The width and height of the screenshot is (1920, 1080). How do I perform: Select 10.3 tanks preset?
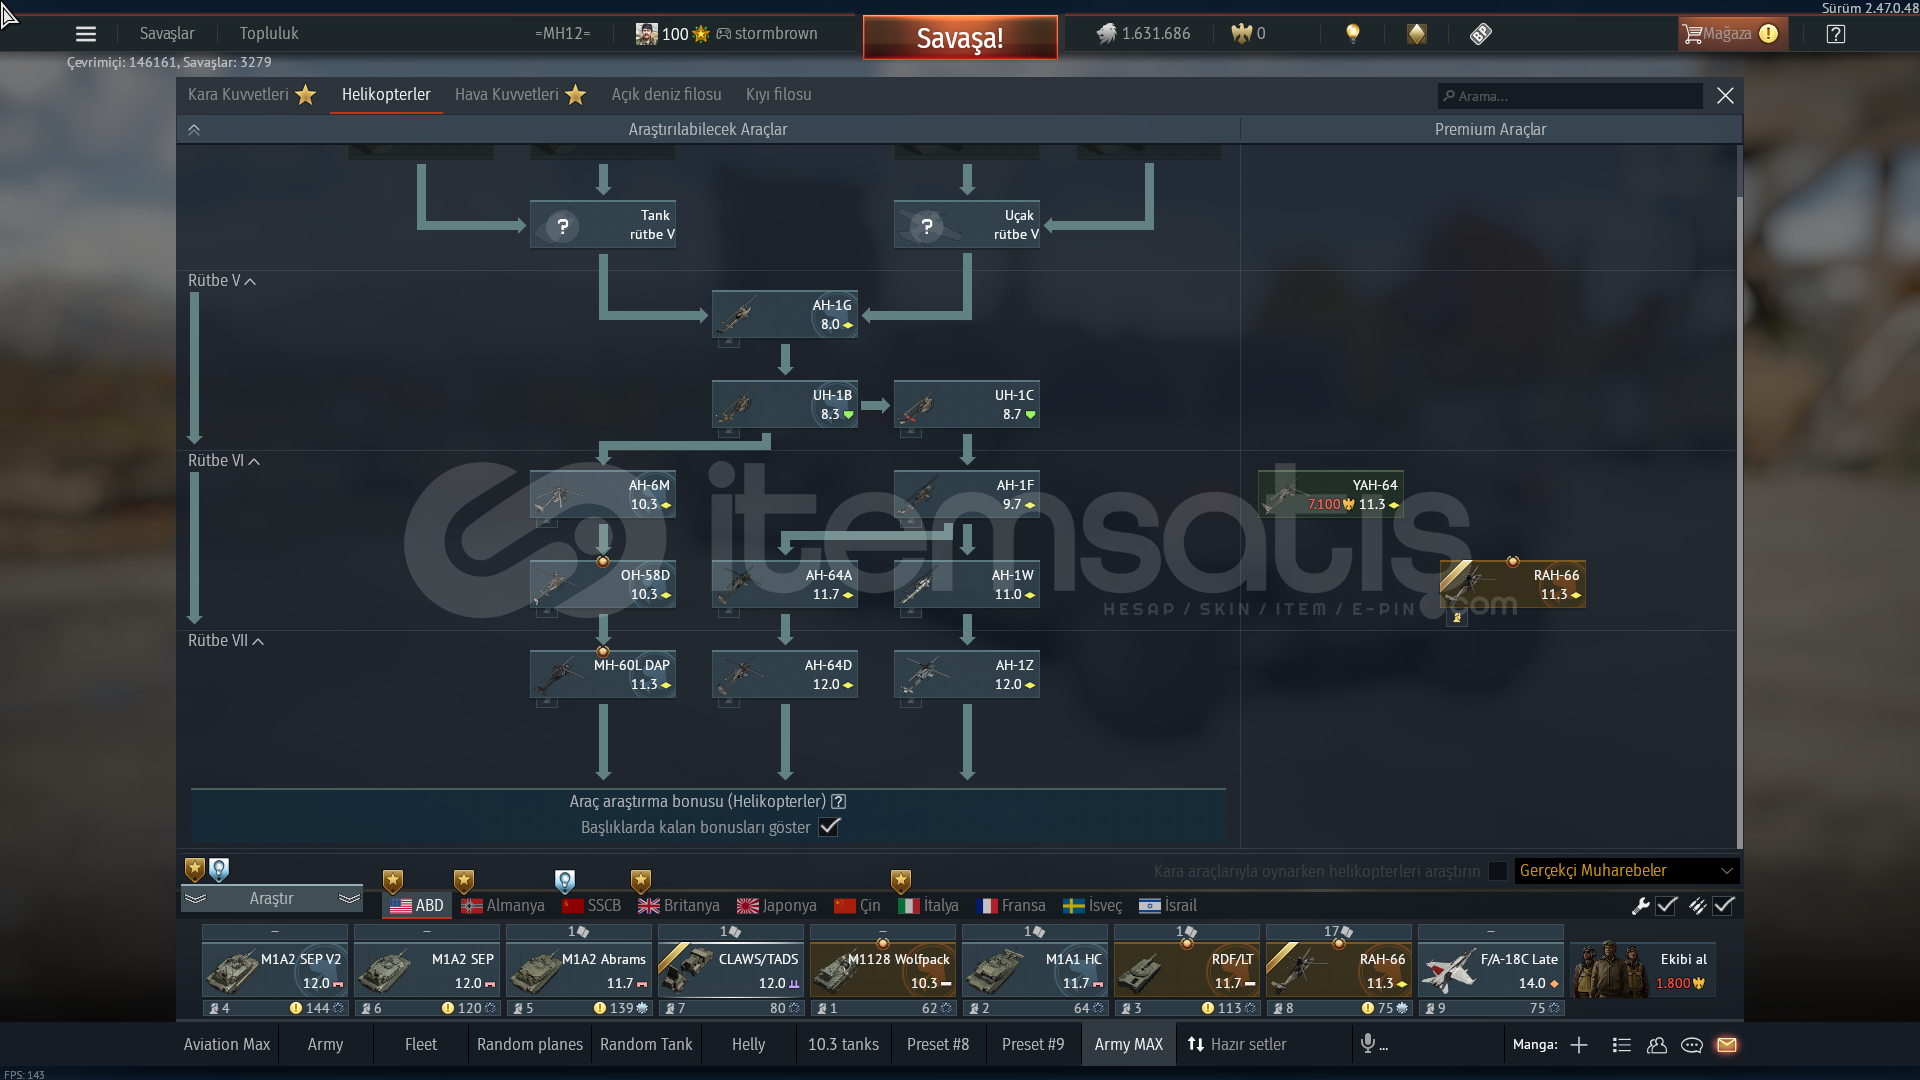pyautogui.click(x=843, y=1044)
